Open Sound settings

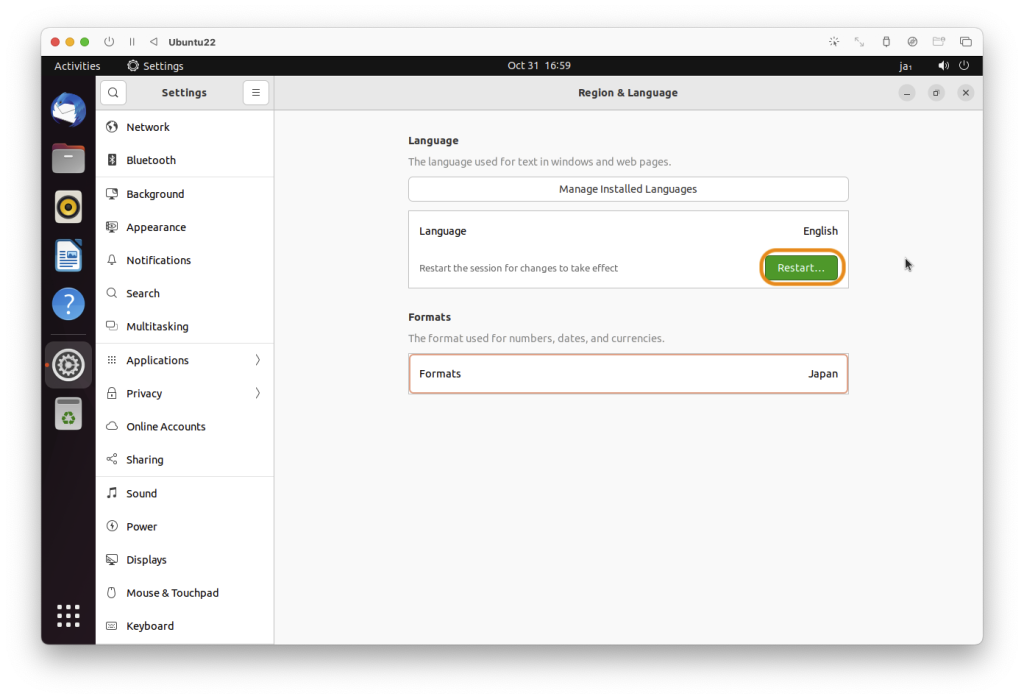(x=185, y=493)
